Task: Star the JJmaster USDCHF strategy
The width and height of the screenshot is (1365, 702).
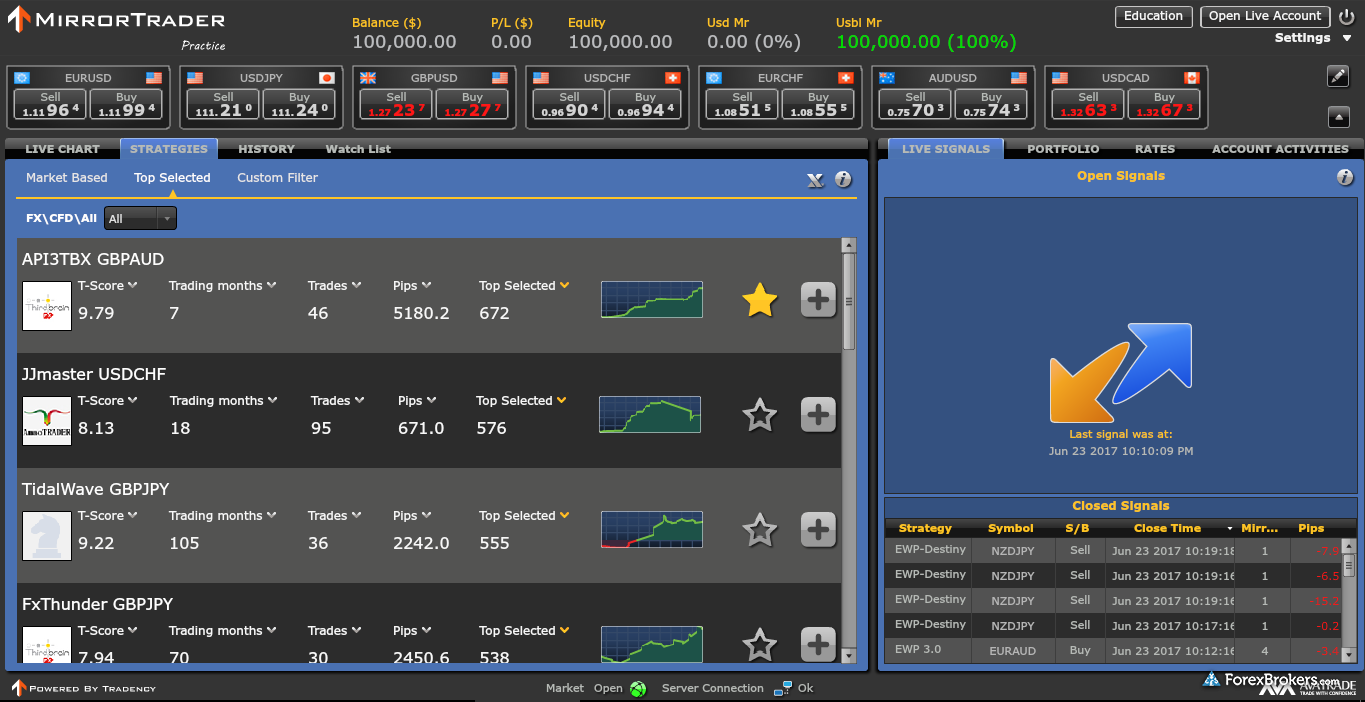Action: (760, 415)
